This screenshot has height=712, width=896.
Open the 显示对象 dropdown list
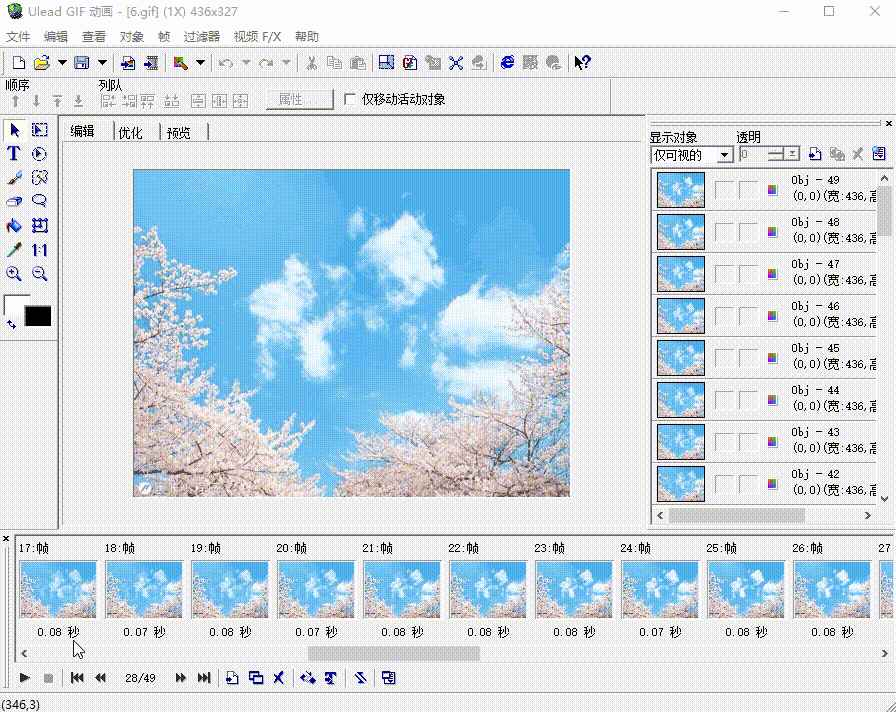click(x=724, y=155)
